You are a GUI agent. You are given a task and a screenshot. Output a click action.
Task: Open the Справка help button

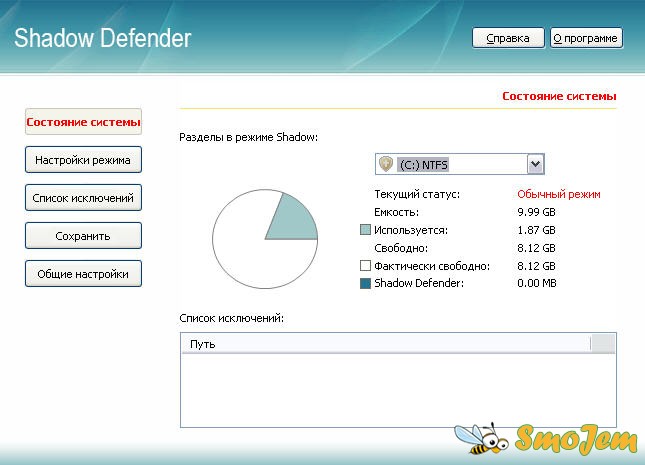(x=508, y=38)
